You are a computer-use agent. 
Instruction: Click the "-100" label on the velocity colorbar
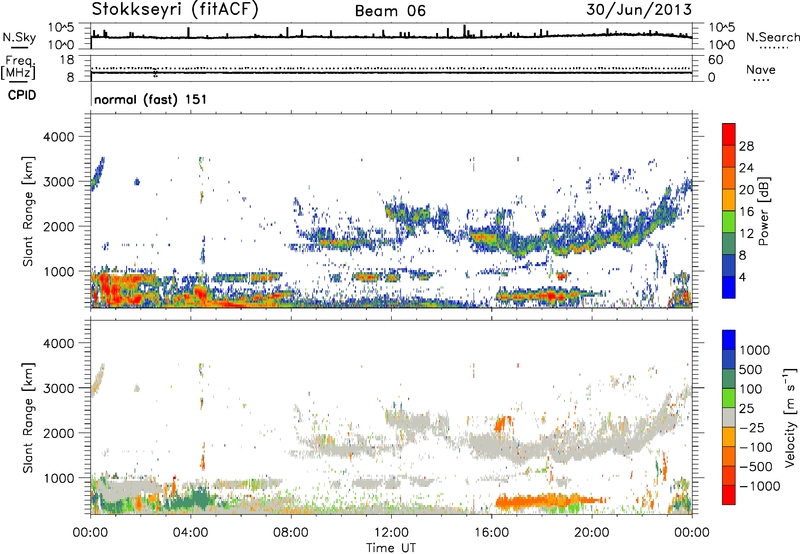pyautogui.click(x=756, y=447)
